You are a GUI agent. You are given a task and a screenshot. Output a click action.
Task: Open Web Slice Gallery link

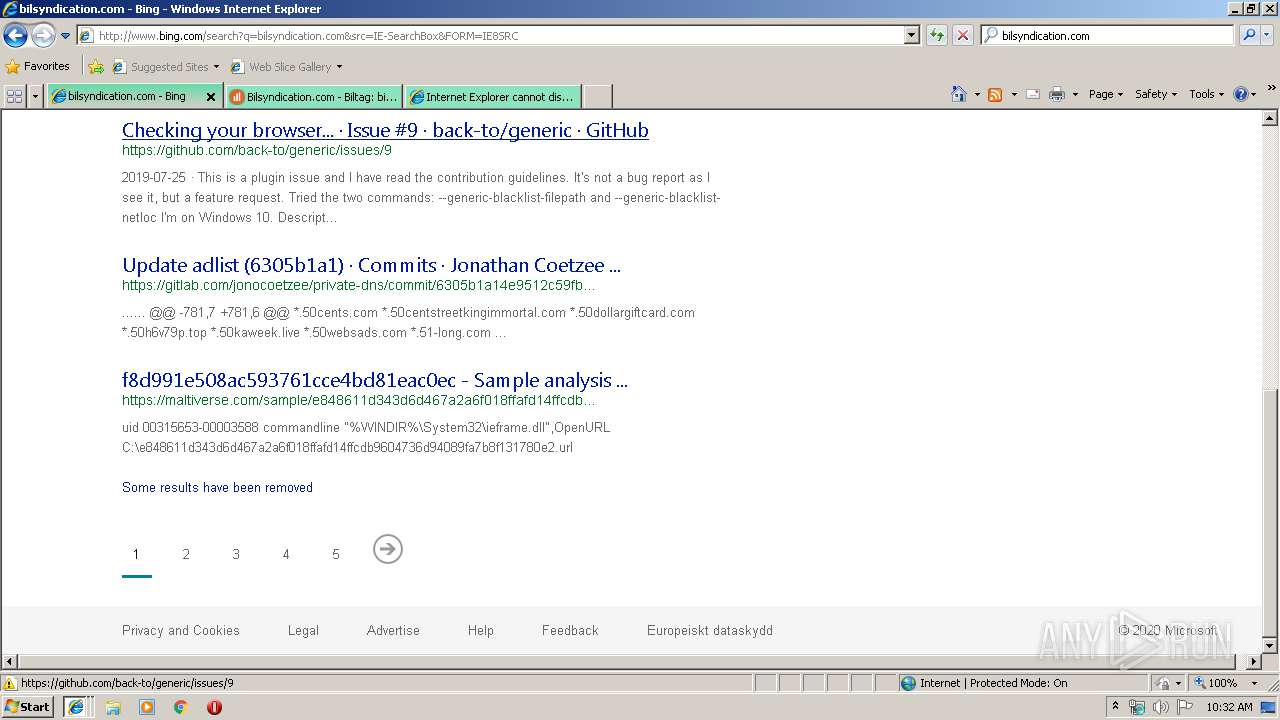[x=286, y=67]
